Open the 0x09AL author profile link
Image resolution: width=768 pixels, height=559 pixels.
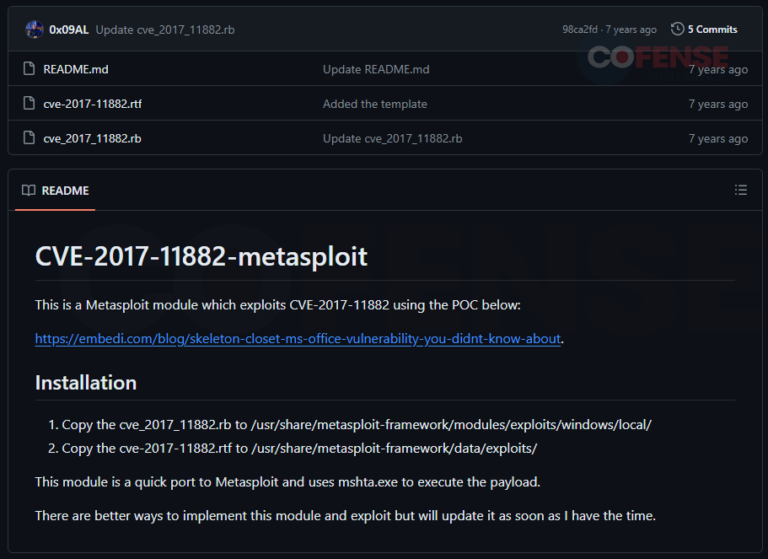[68, 30]
